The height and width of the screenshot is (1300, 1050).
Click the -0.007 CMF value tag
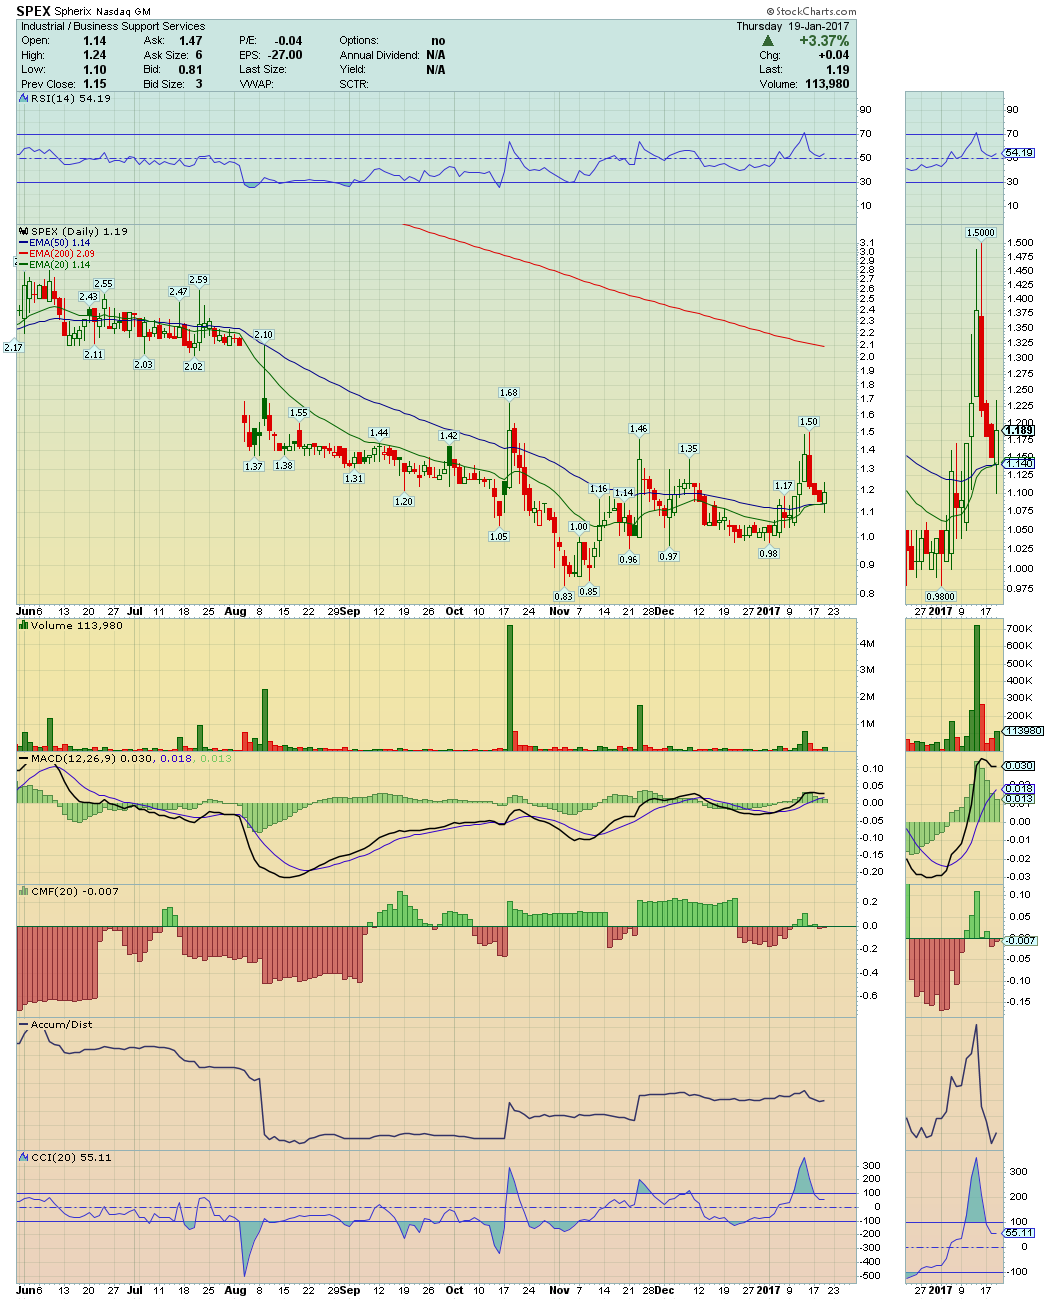point(1021,941)
